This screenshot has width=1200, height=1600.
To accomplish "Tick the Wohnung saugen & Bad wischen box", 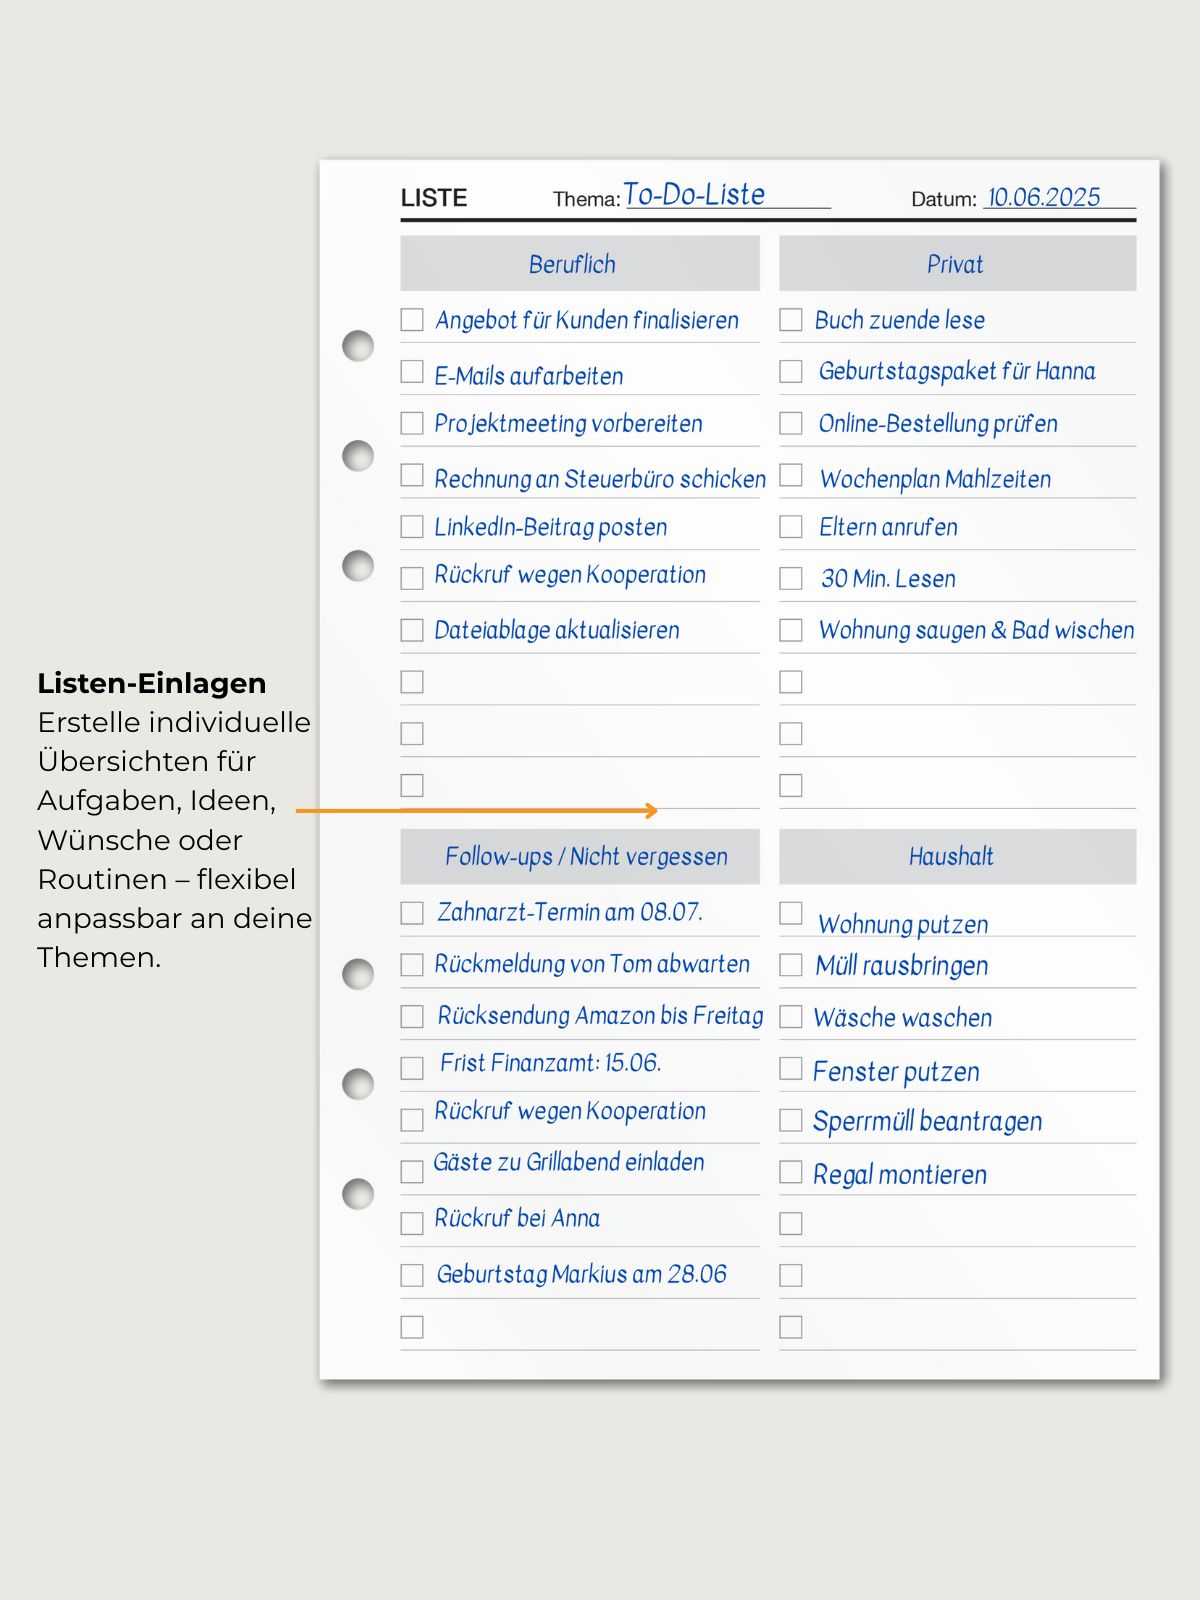I will (x=791, y=630).
